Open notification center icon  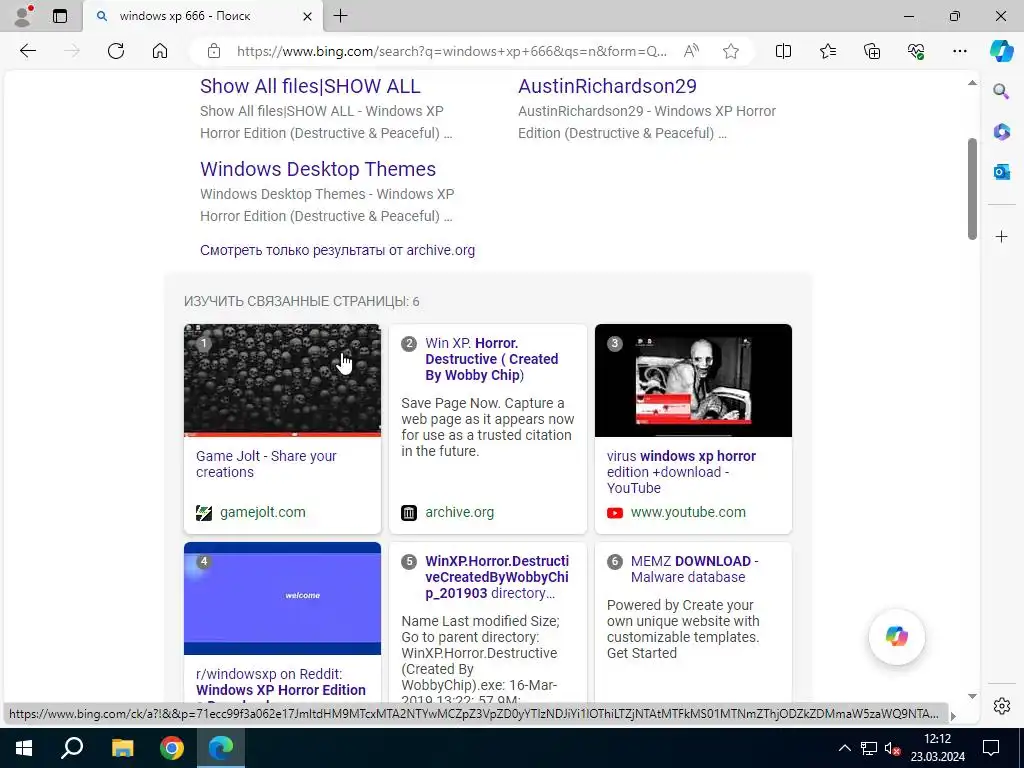(x=991, y=748)
